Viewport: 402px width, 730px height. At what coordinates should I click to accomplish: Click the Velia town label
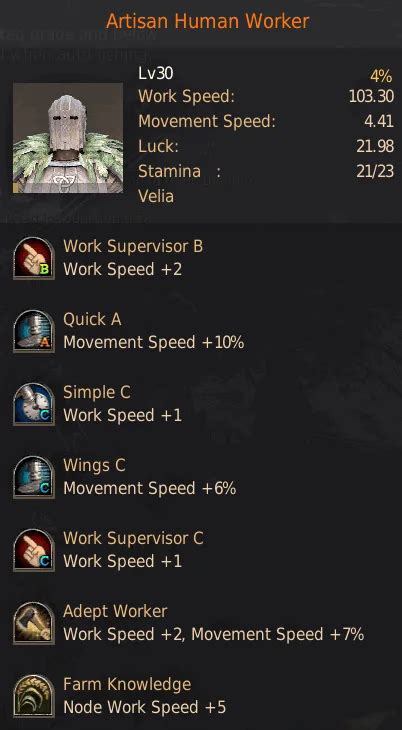[156, 196]
